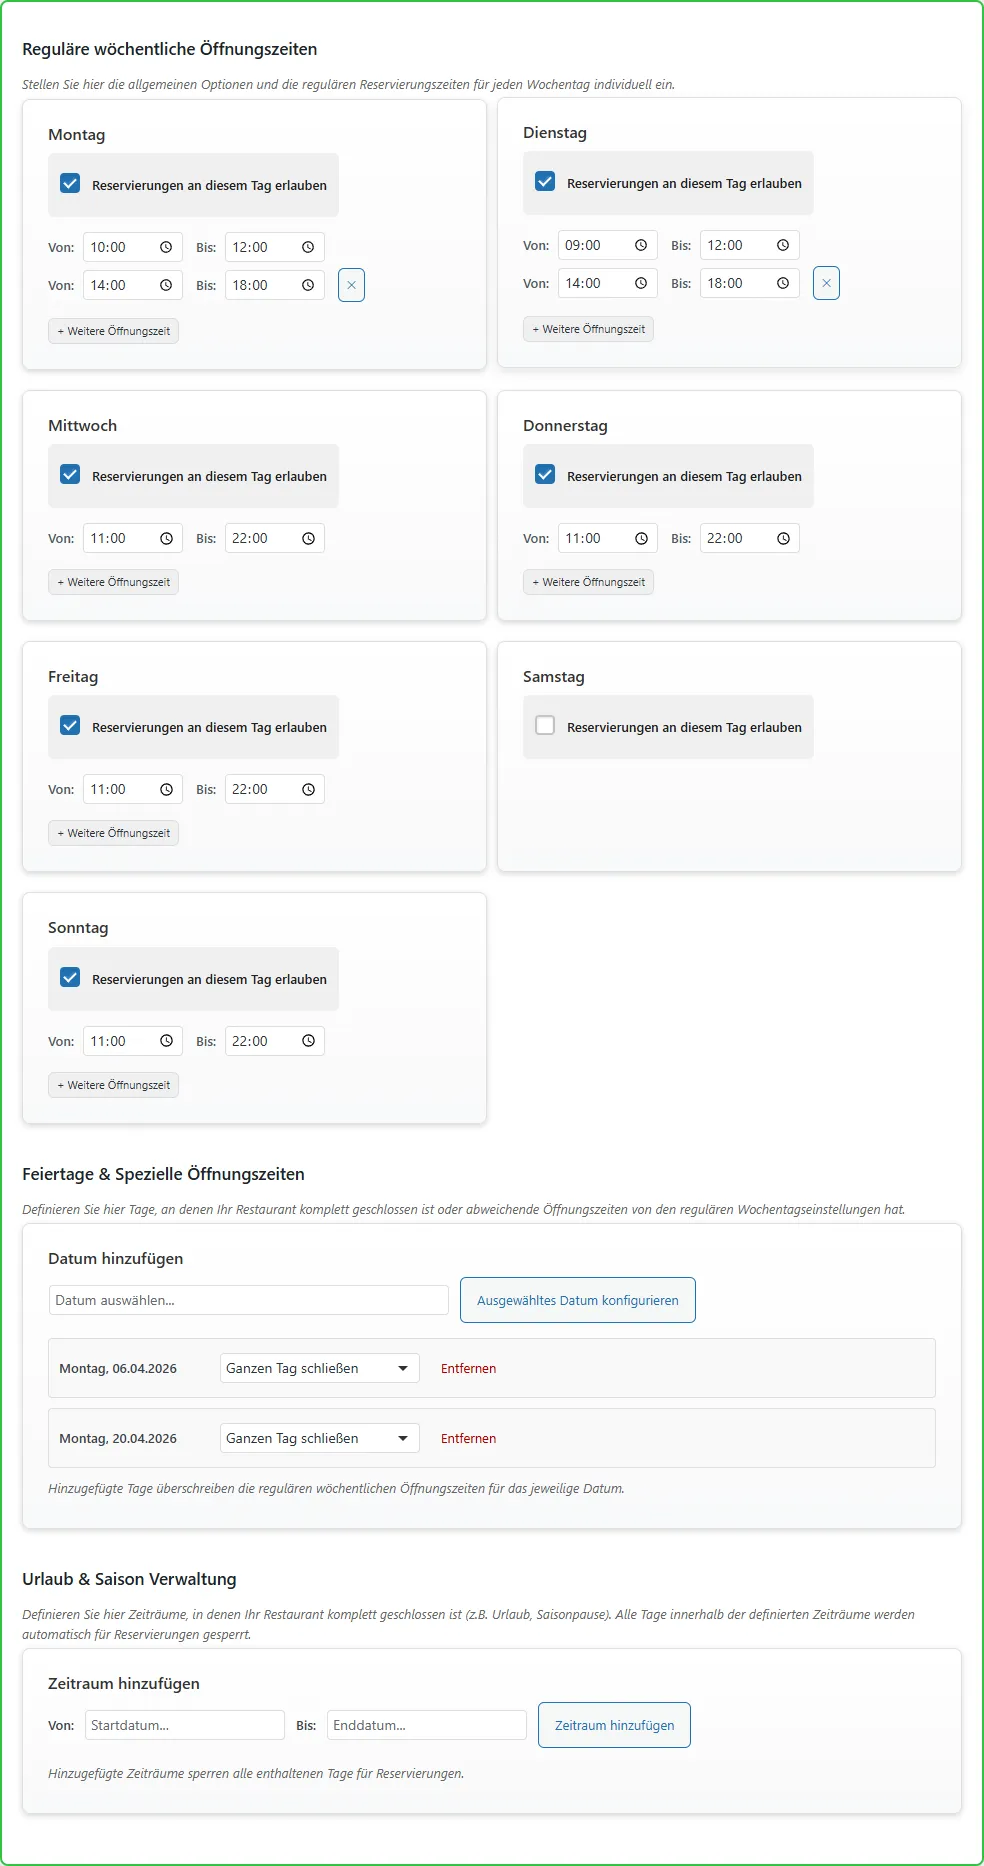
Task: Open time picker for Mittwoch 22:00 end
Action: click(x=308, y=538)
